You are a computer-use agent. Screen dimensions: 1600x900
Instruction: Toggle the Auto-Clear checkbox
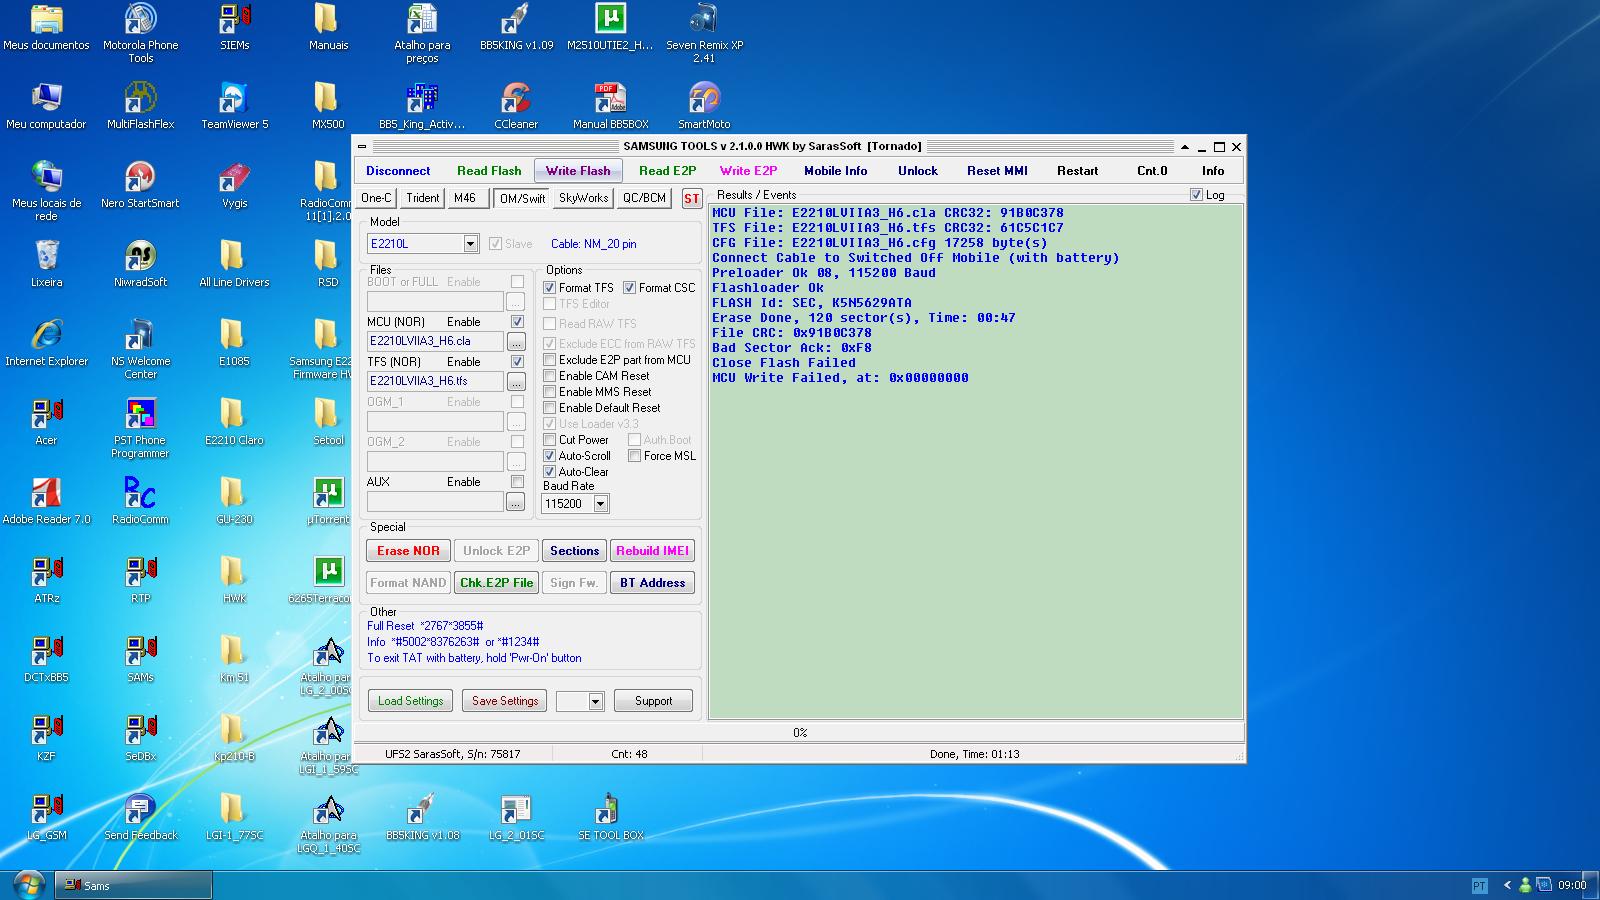(549, 472)
